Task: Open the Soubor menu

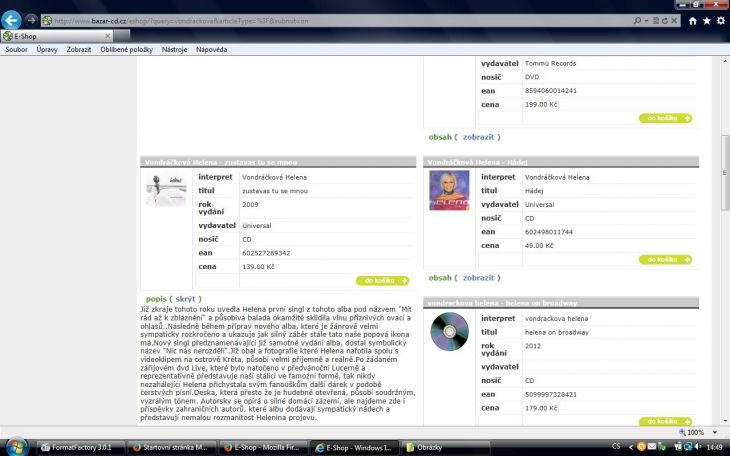Action: coord(16,49)
